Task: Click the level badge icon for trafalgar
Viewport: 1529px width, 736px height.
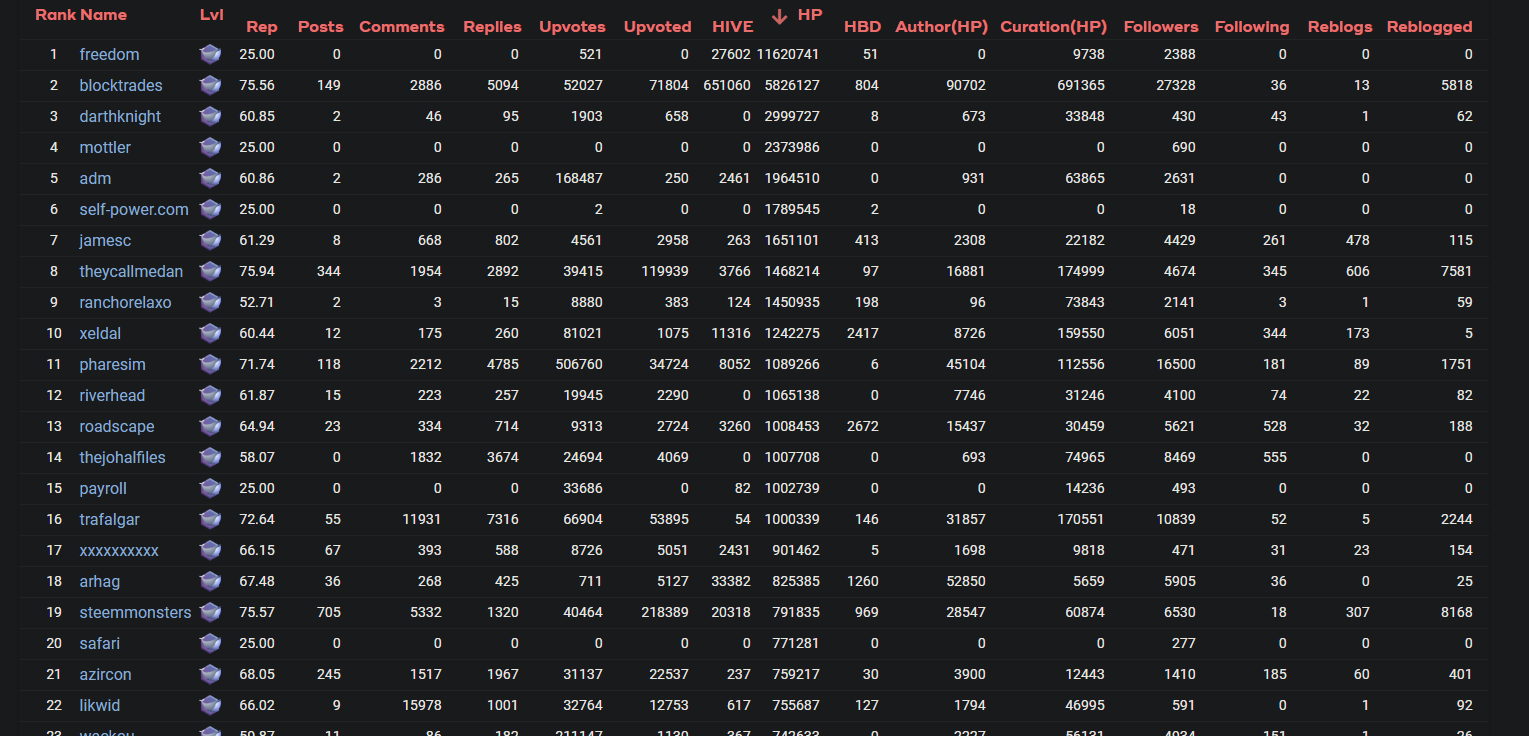Action: click(x=210, y=519)
